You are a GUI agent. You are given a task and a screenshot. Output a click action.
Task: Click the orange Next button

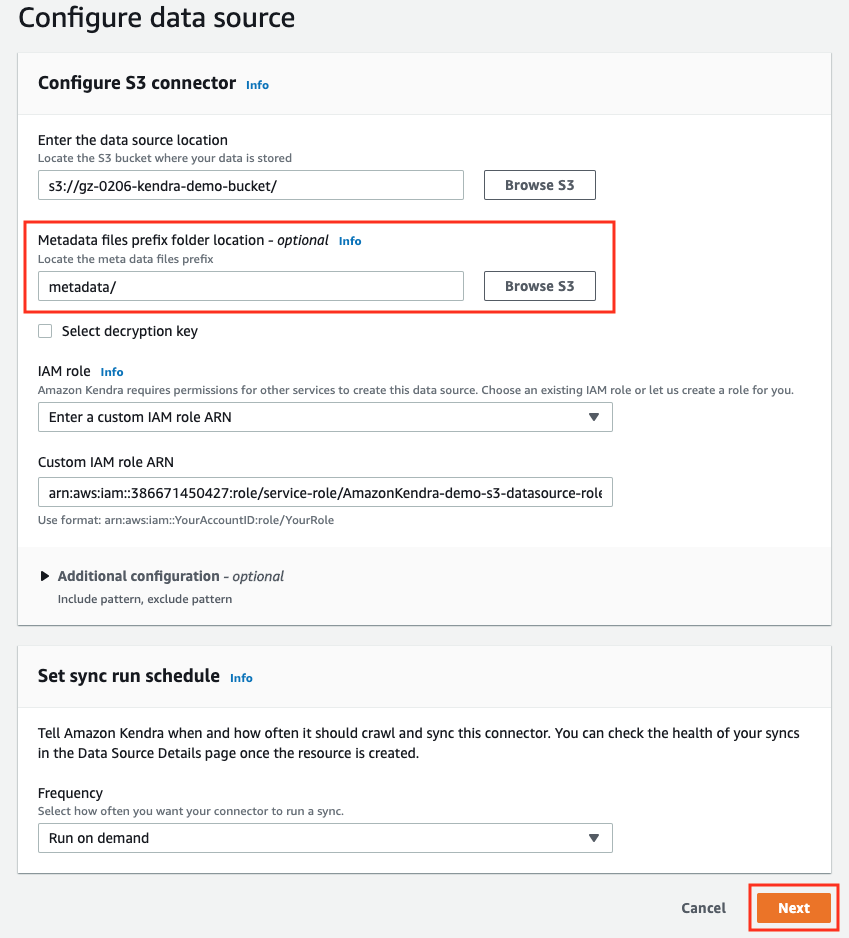pyautogui.click(x=794, y=908)
